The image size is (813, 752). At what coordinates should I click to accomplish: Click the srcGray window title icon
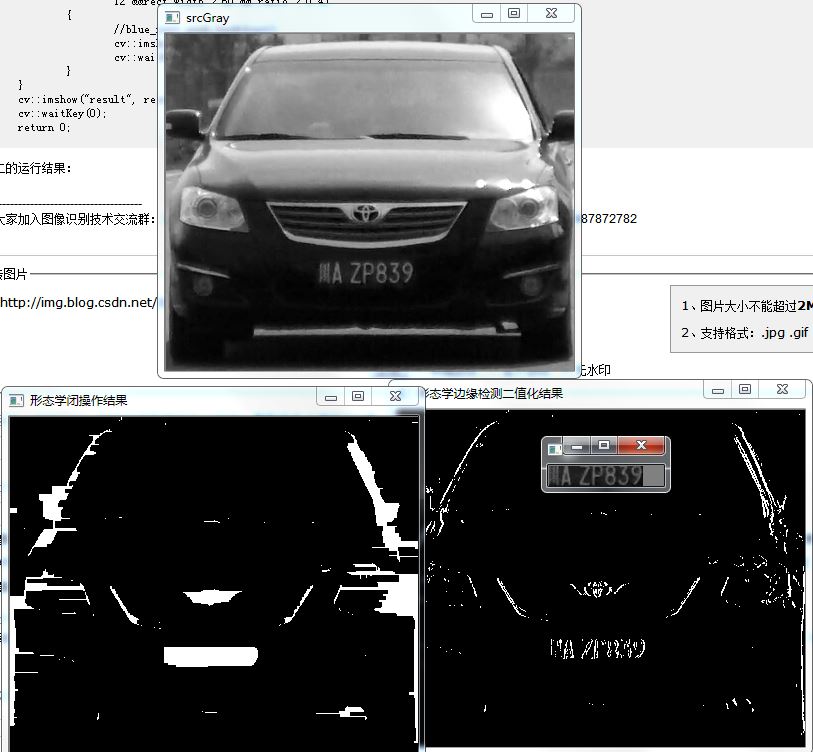[x=172, y=18]
